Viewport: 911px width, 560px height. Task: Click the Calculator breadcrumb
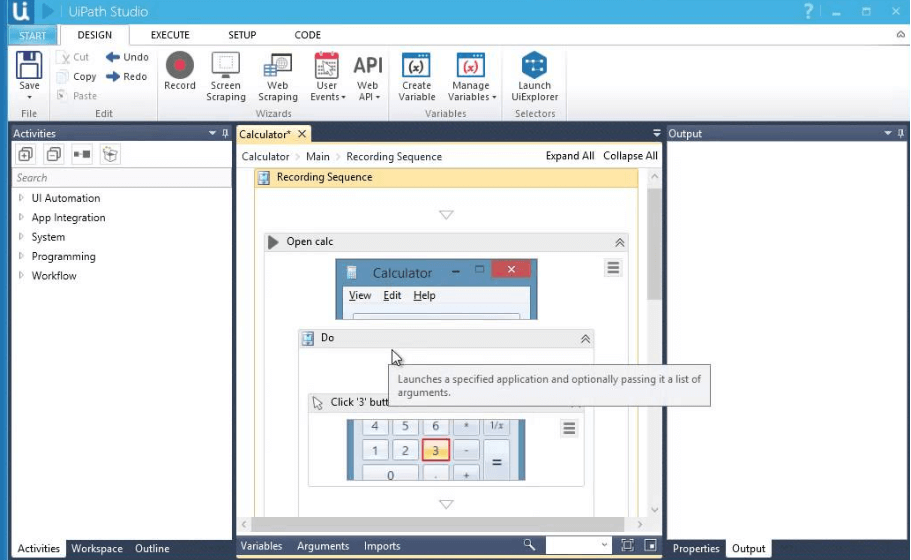pos(266,156)
